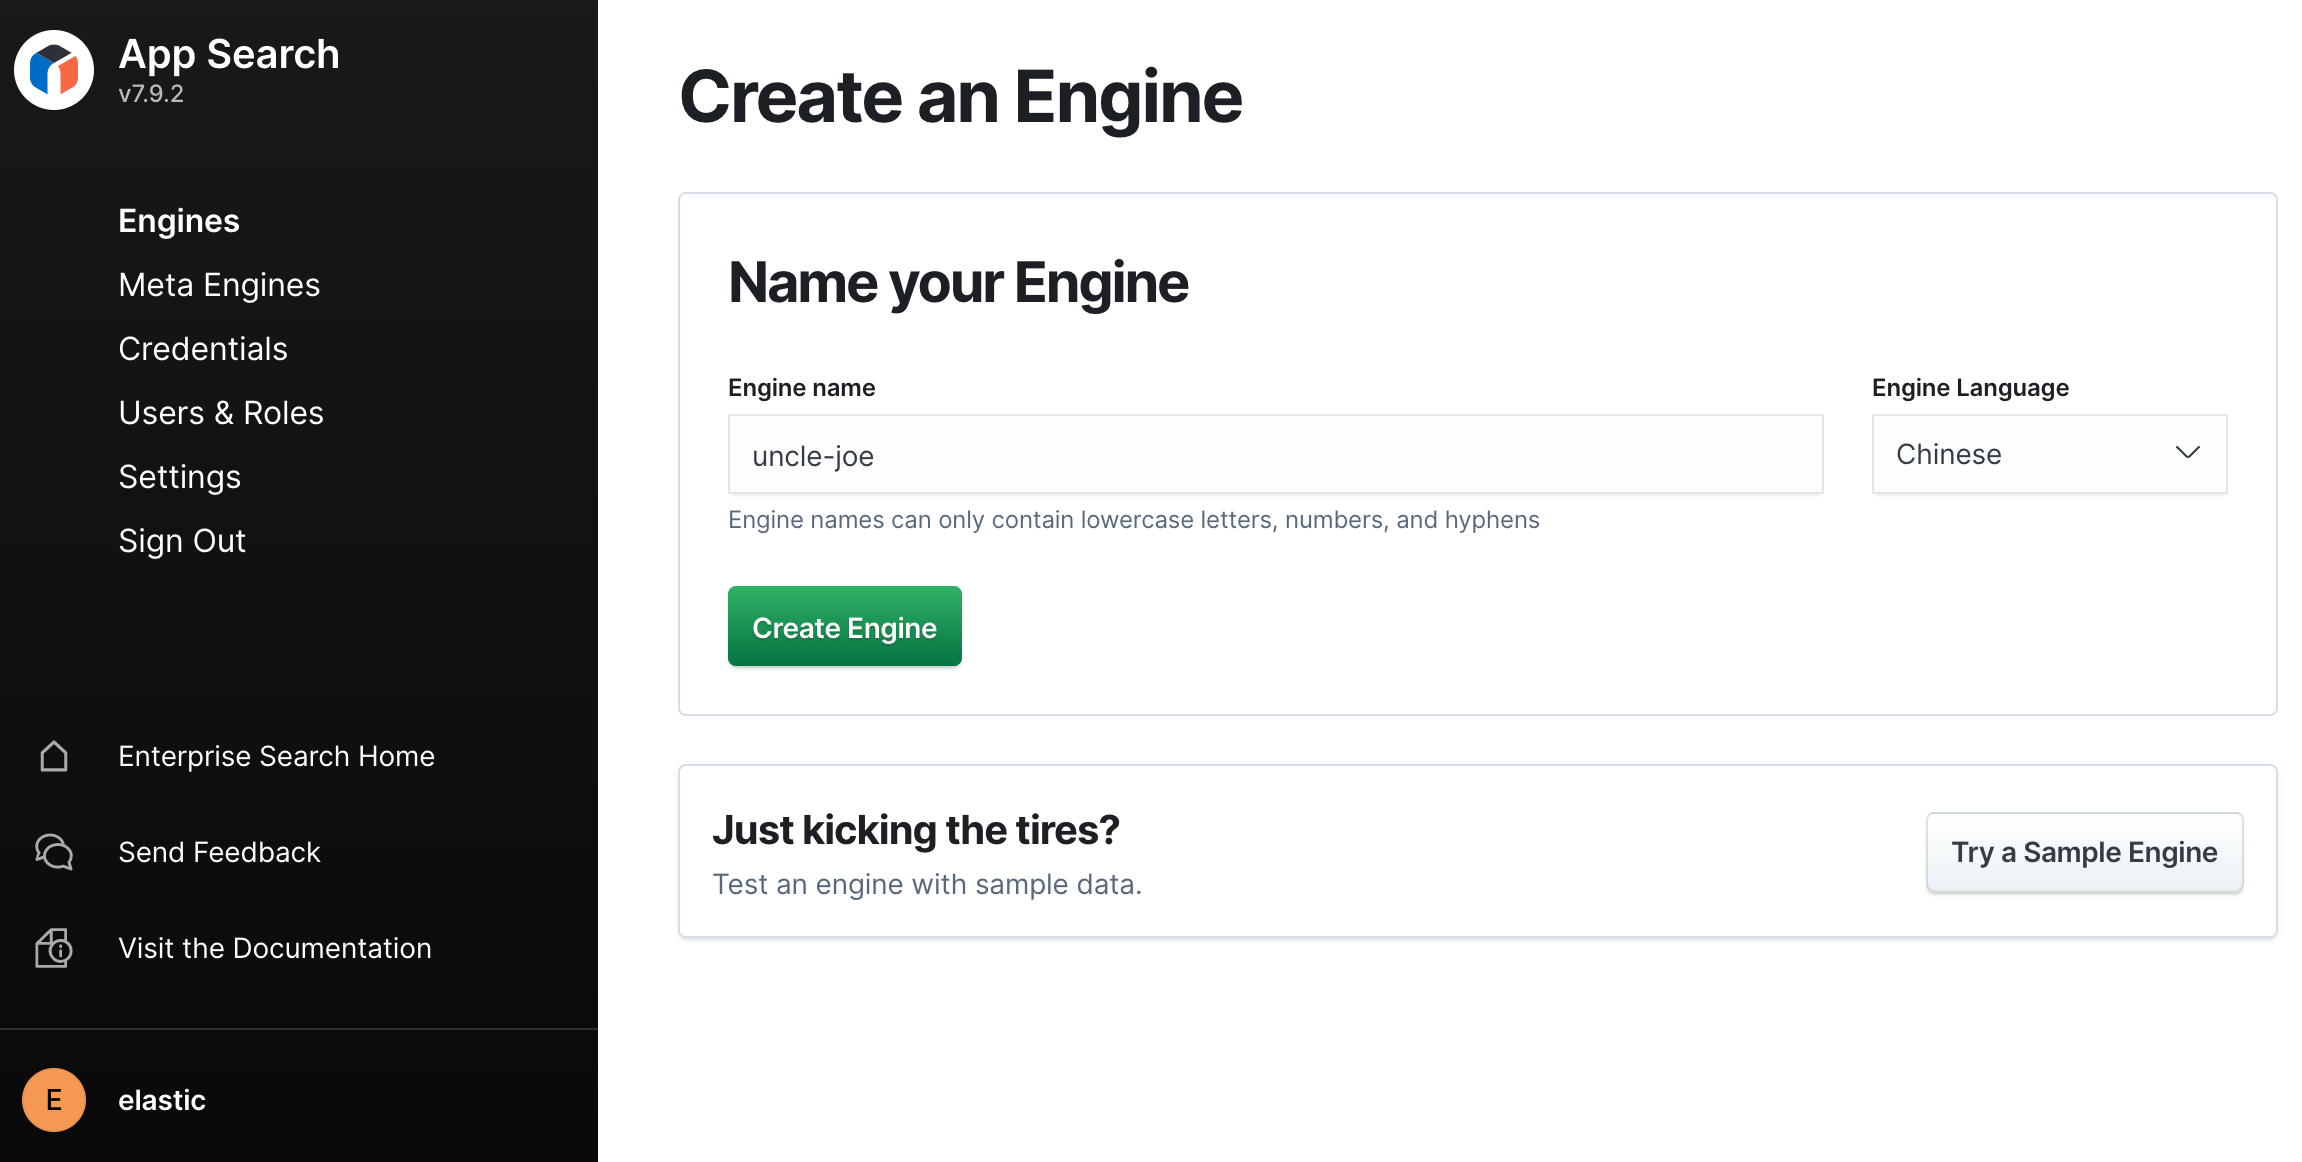Open Settings from the sidebar
The height and width of the screenshot is (1162, 2302).
[180, 477]
